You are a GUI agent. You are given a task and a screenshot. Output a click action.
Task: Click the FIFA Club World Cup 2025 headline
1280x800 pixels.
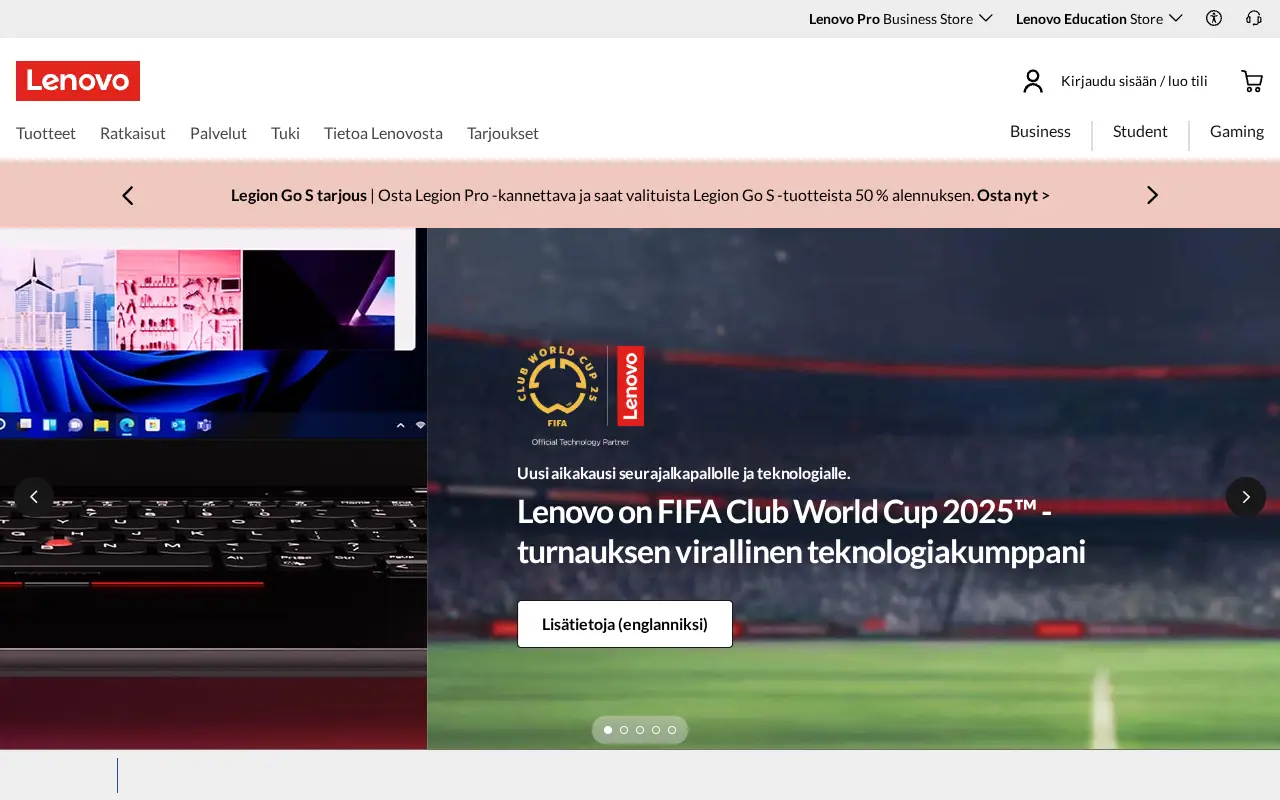tap(801, 531)
